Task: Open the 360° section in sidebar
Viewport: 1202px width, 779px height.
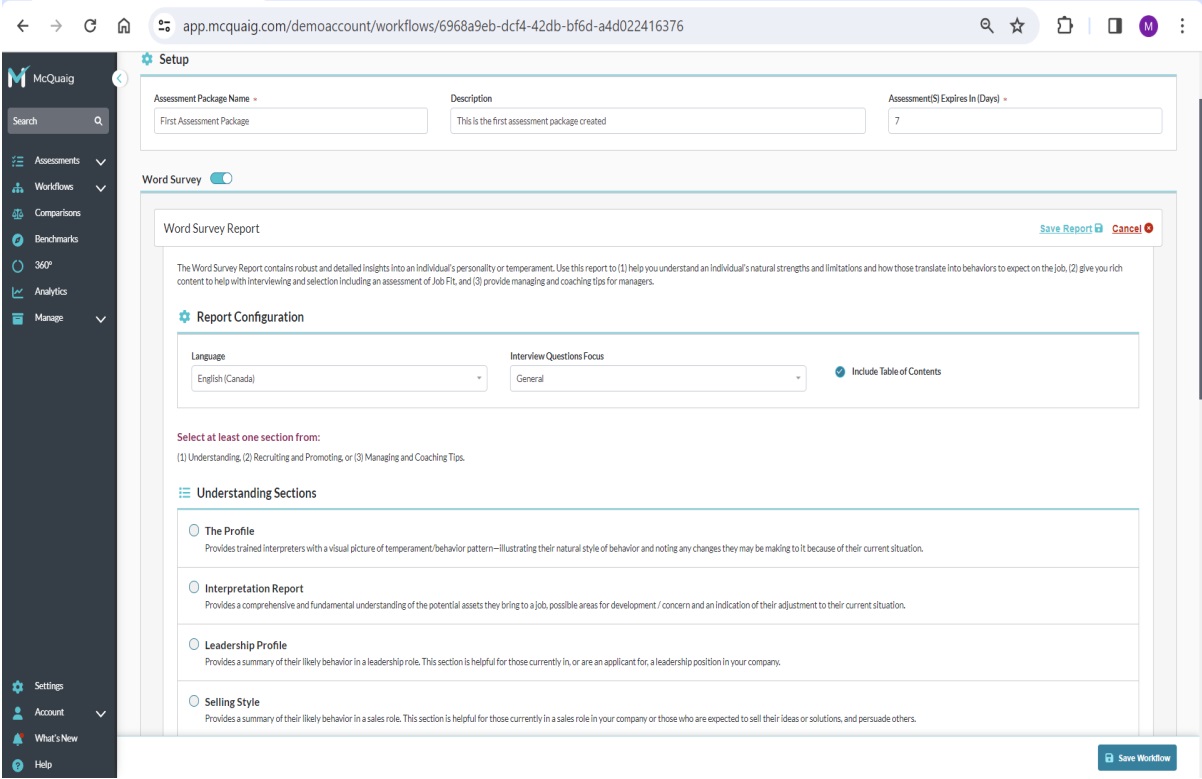Action: pyautogui.click(x=43, y=265)
